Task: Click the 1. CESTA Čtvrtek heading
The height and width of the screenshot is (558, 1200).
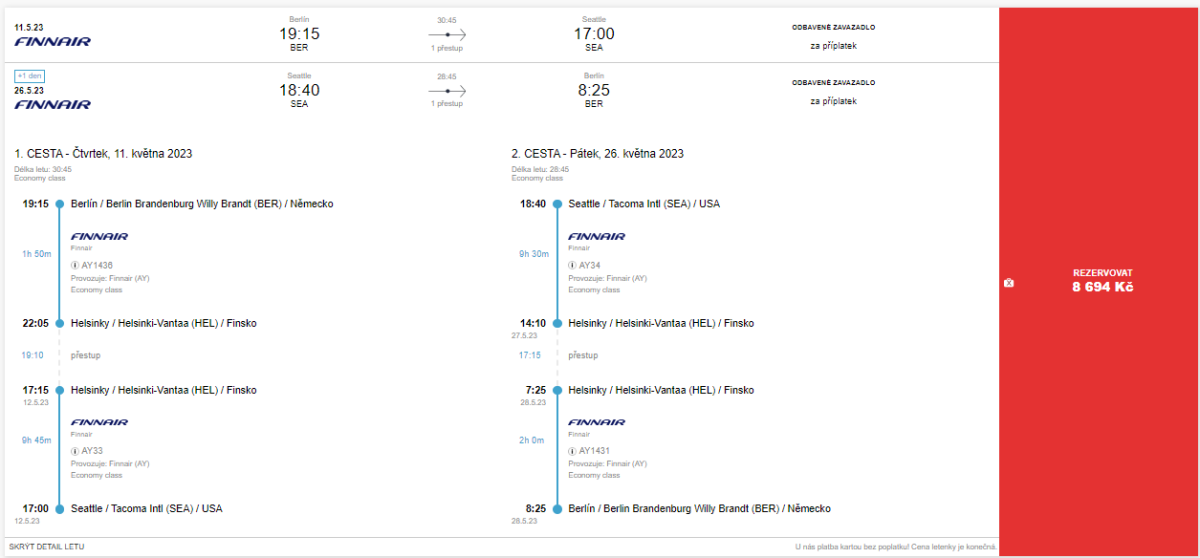Action: click(x=103, y=154)
